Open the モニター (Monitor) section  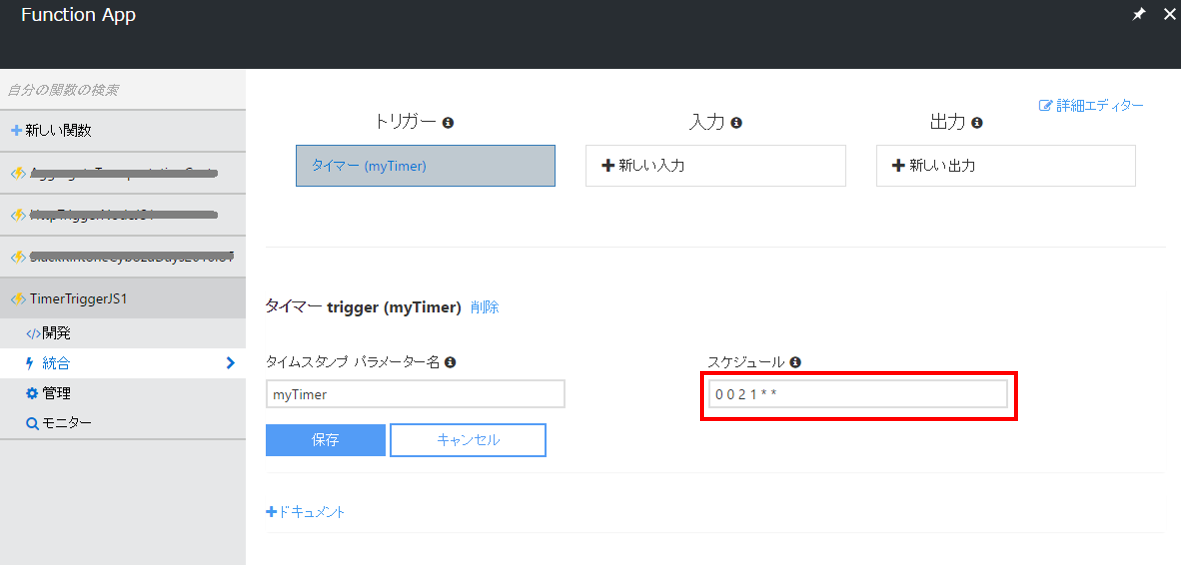(x=123, y=423)
